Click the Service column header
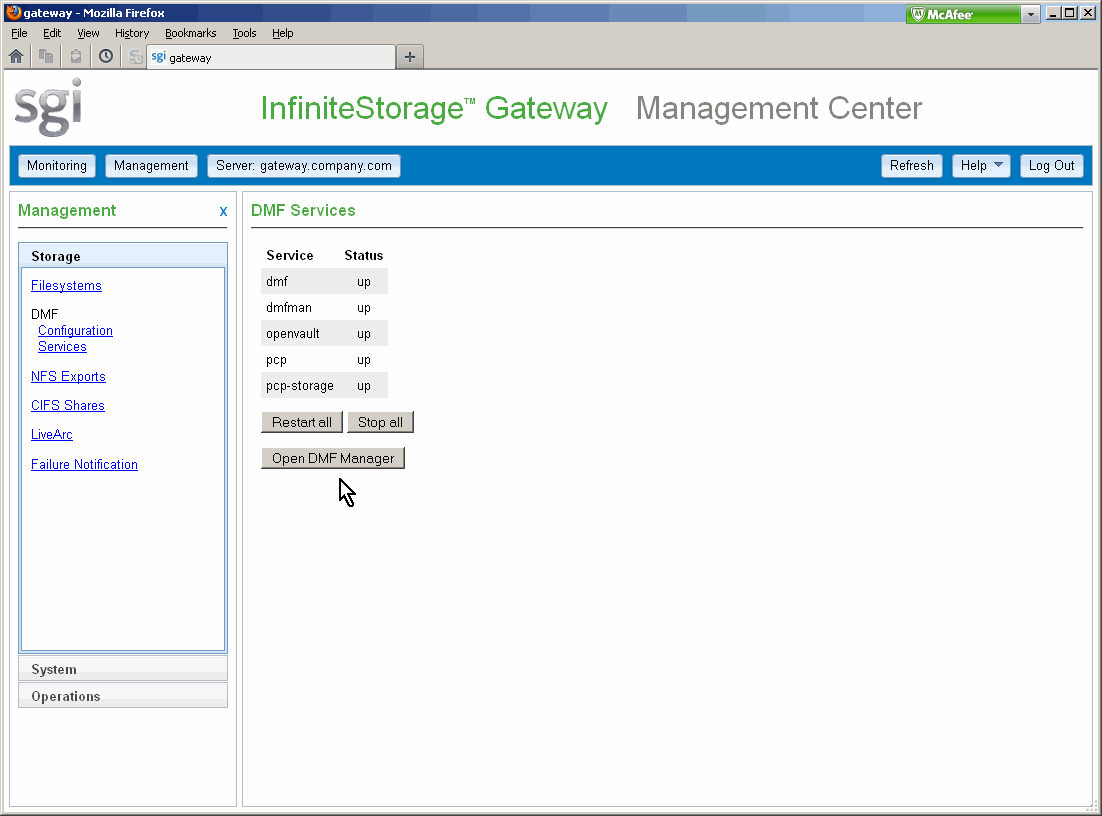The width and height of the screenshot is (1102, 816). pos(290,255)
